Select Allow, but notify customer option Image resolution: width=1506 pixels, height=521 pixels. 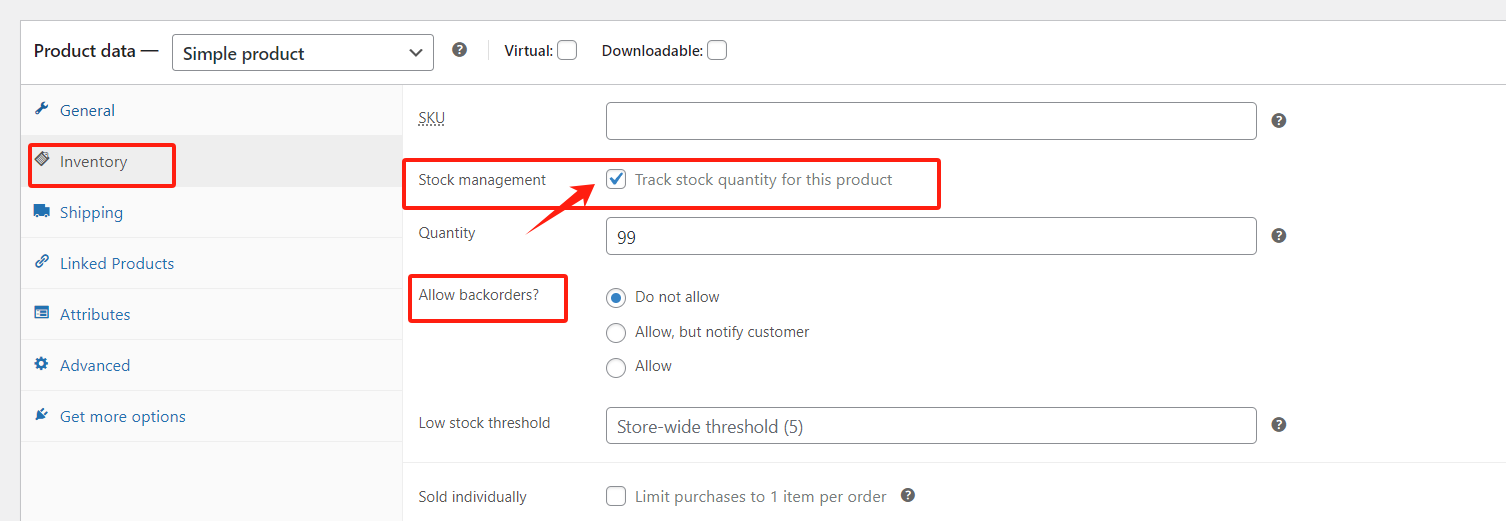(616, 332)
